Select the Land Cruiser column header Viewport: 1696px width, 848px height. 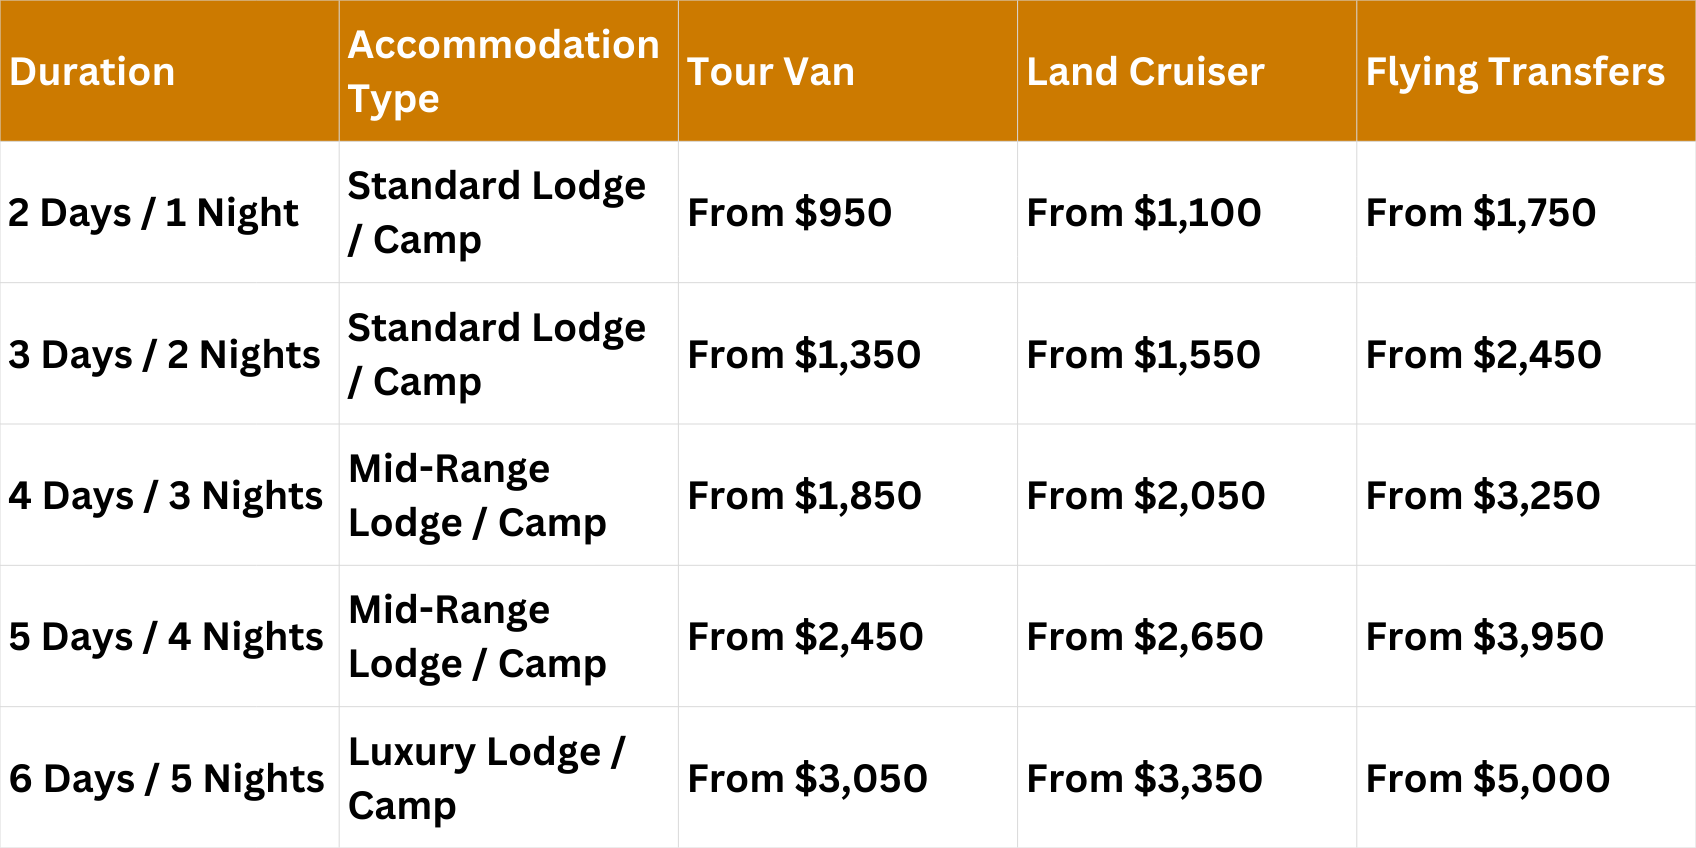click(1145, 72)
